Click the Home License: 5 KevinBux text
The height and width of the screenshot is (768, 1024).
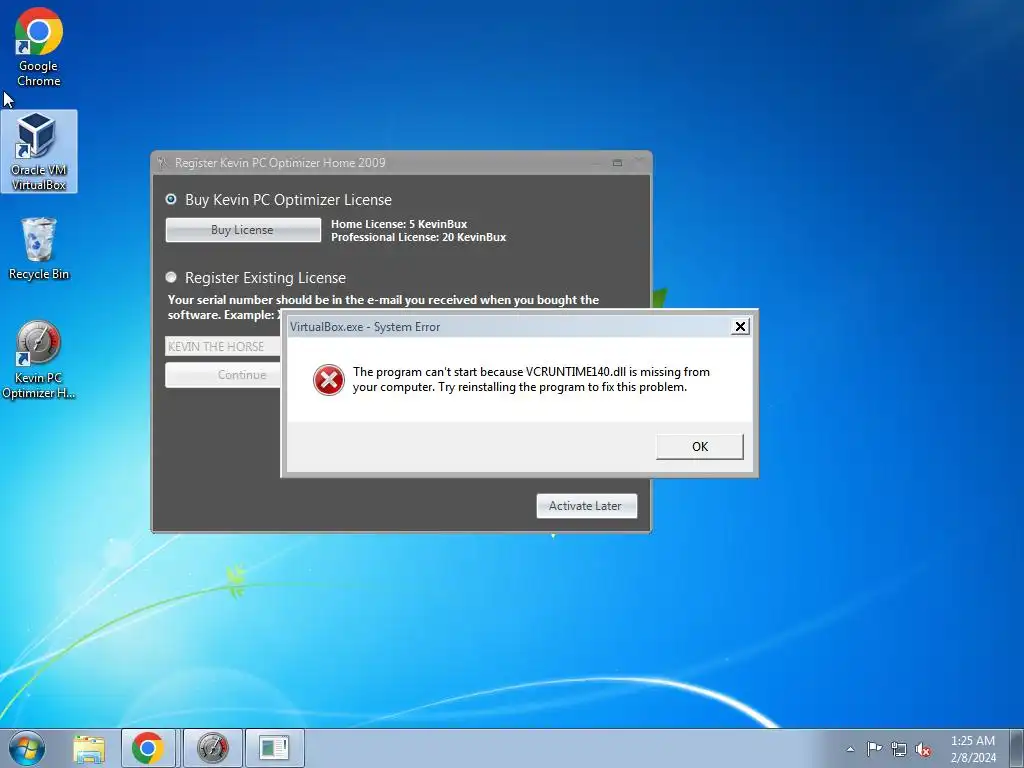tap(399, 224)
